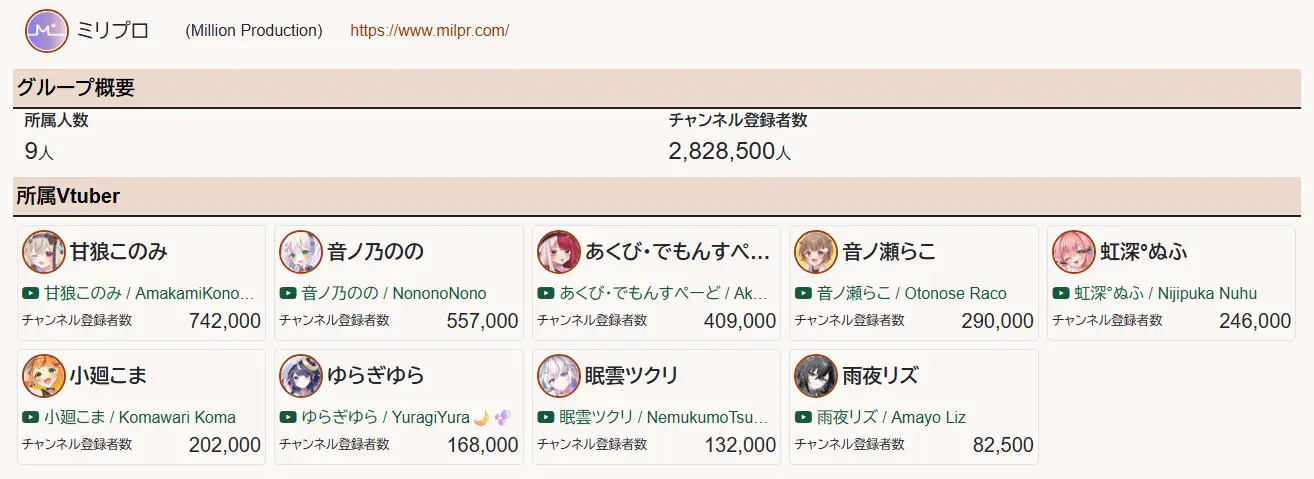Open Komawari Koma YouTube channel link

click(140, 418)
